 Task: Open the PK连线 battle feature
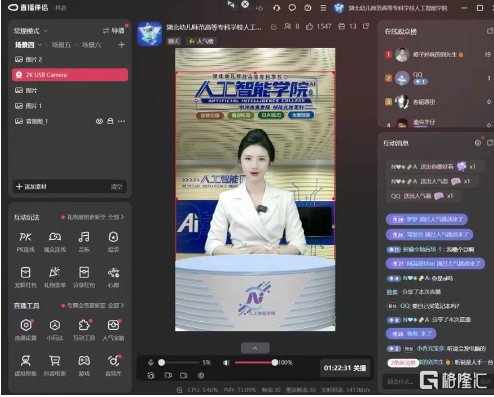coord(26,242)
